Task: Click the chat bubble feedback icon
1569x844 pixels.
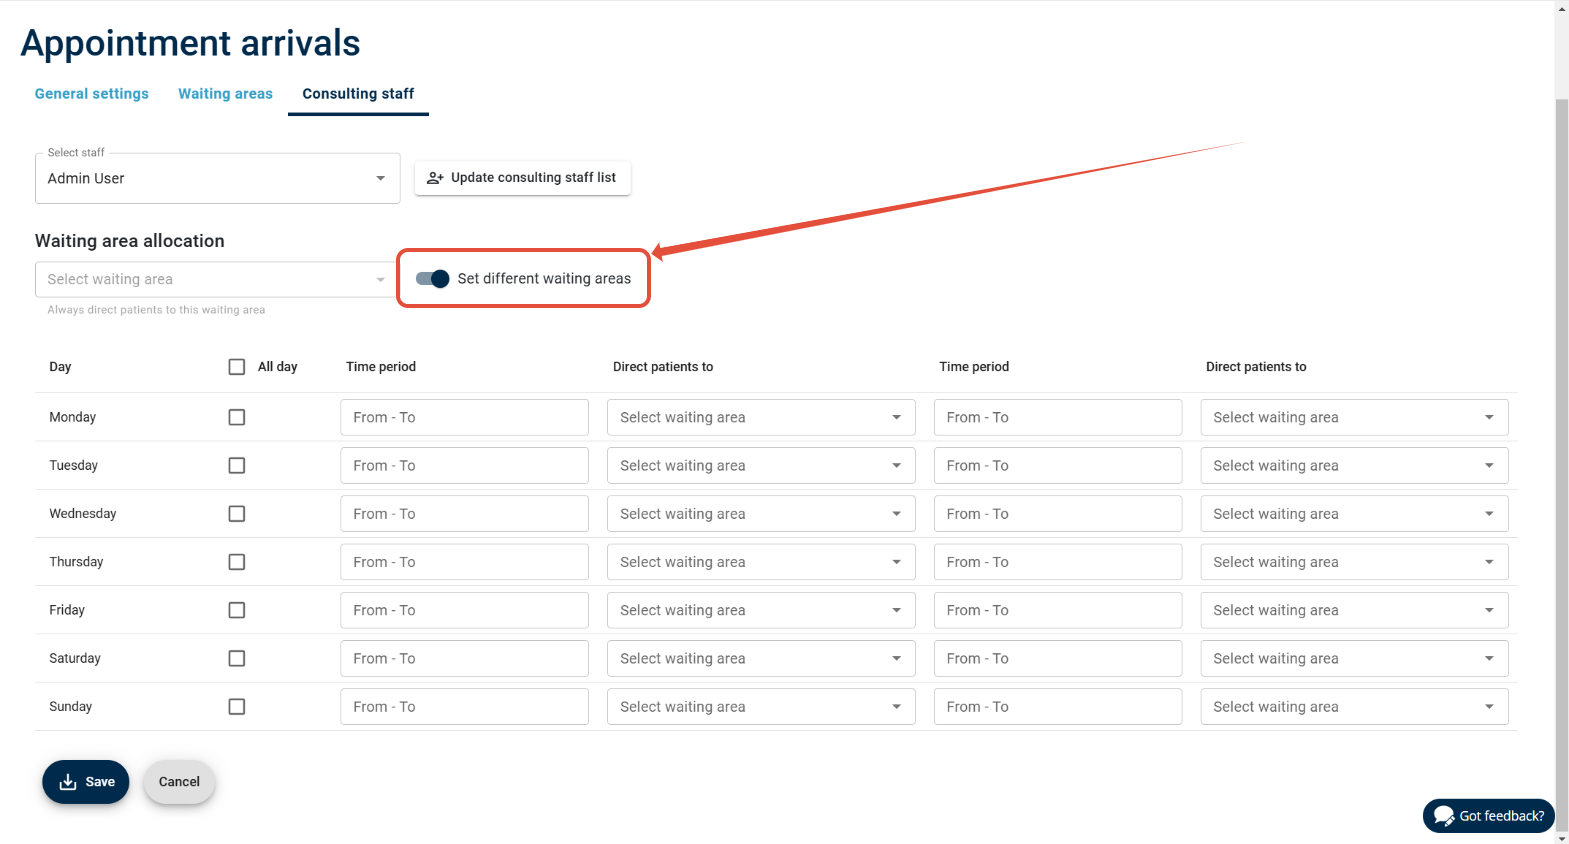Action: point(1443,816)
